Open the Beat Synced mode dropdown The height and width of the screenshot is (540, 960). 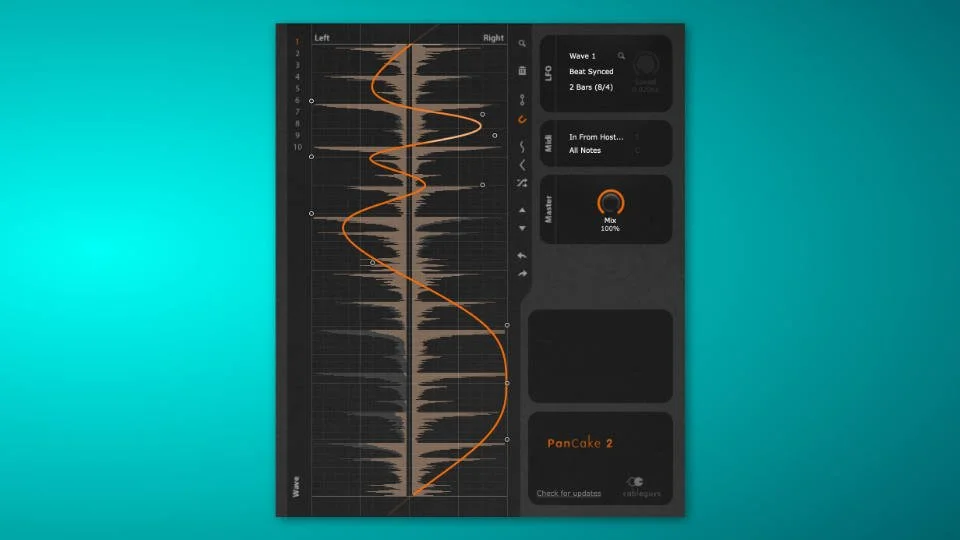[591, 72]
